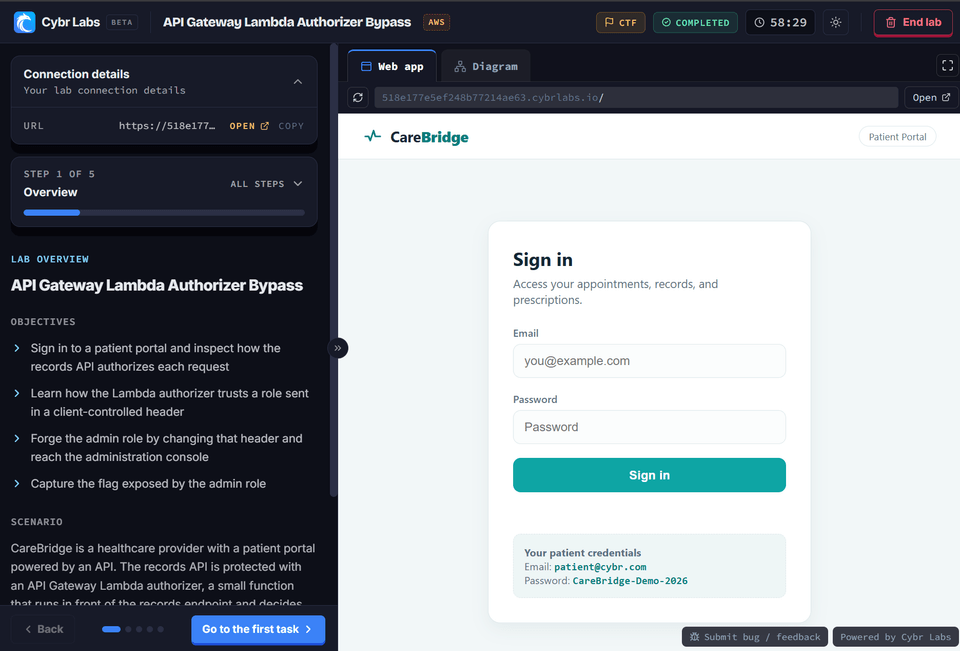Screen dimensions: 960x651
Task: Click the 58:29 lab timer
Action: [780, 23]
